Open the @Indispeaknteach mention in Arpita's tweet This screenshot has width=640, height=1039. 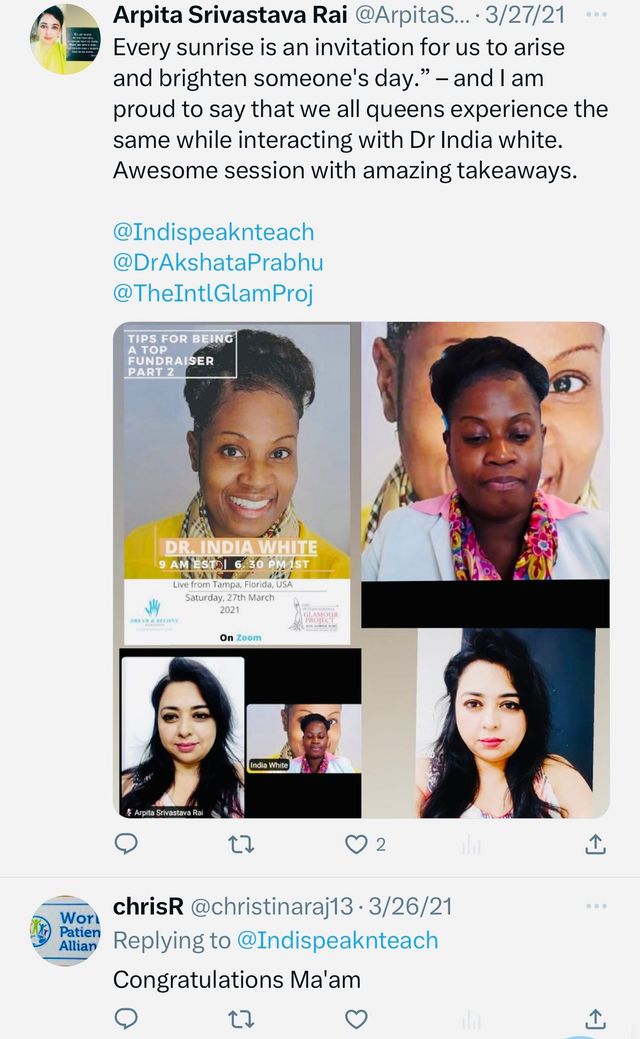(213, 232)
